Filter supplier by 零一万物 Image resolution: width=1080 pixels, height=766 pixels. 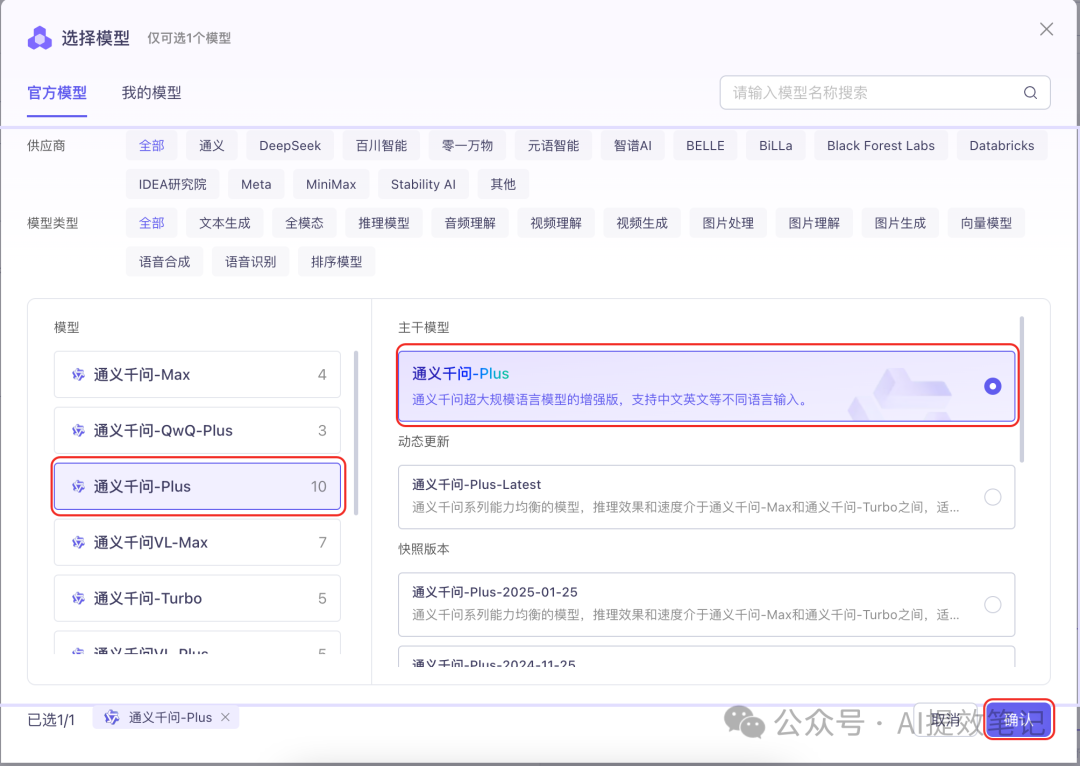467,145
